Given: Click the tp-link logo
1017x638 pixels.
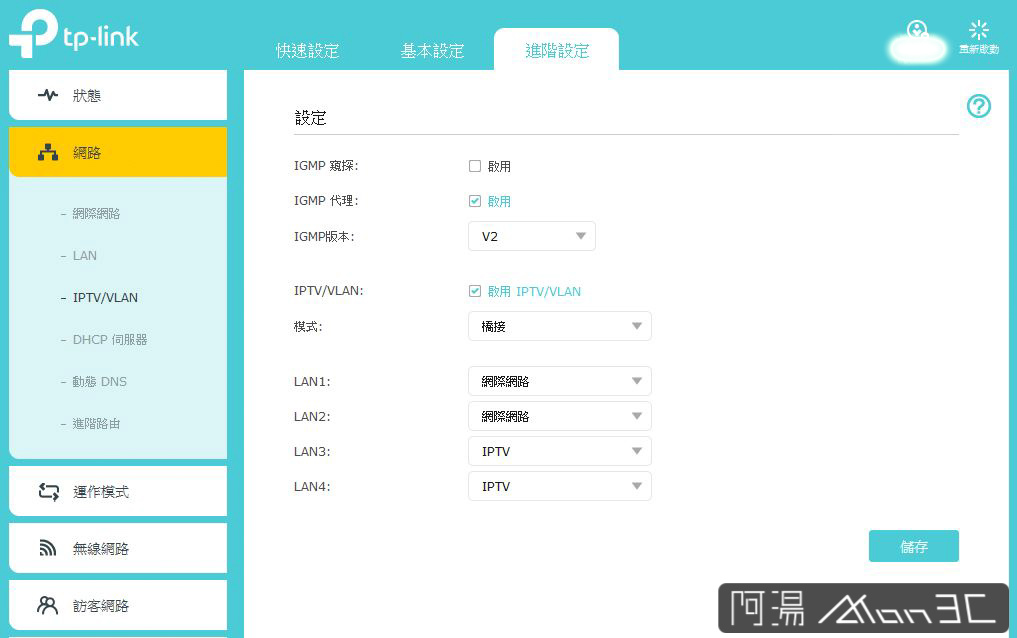Looking at the screenshot, I should 74,34.
